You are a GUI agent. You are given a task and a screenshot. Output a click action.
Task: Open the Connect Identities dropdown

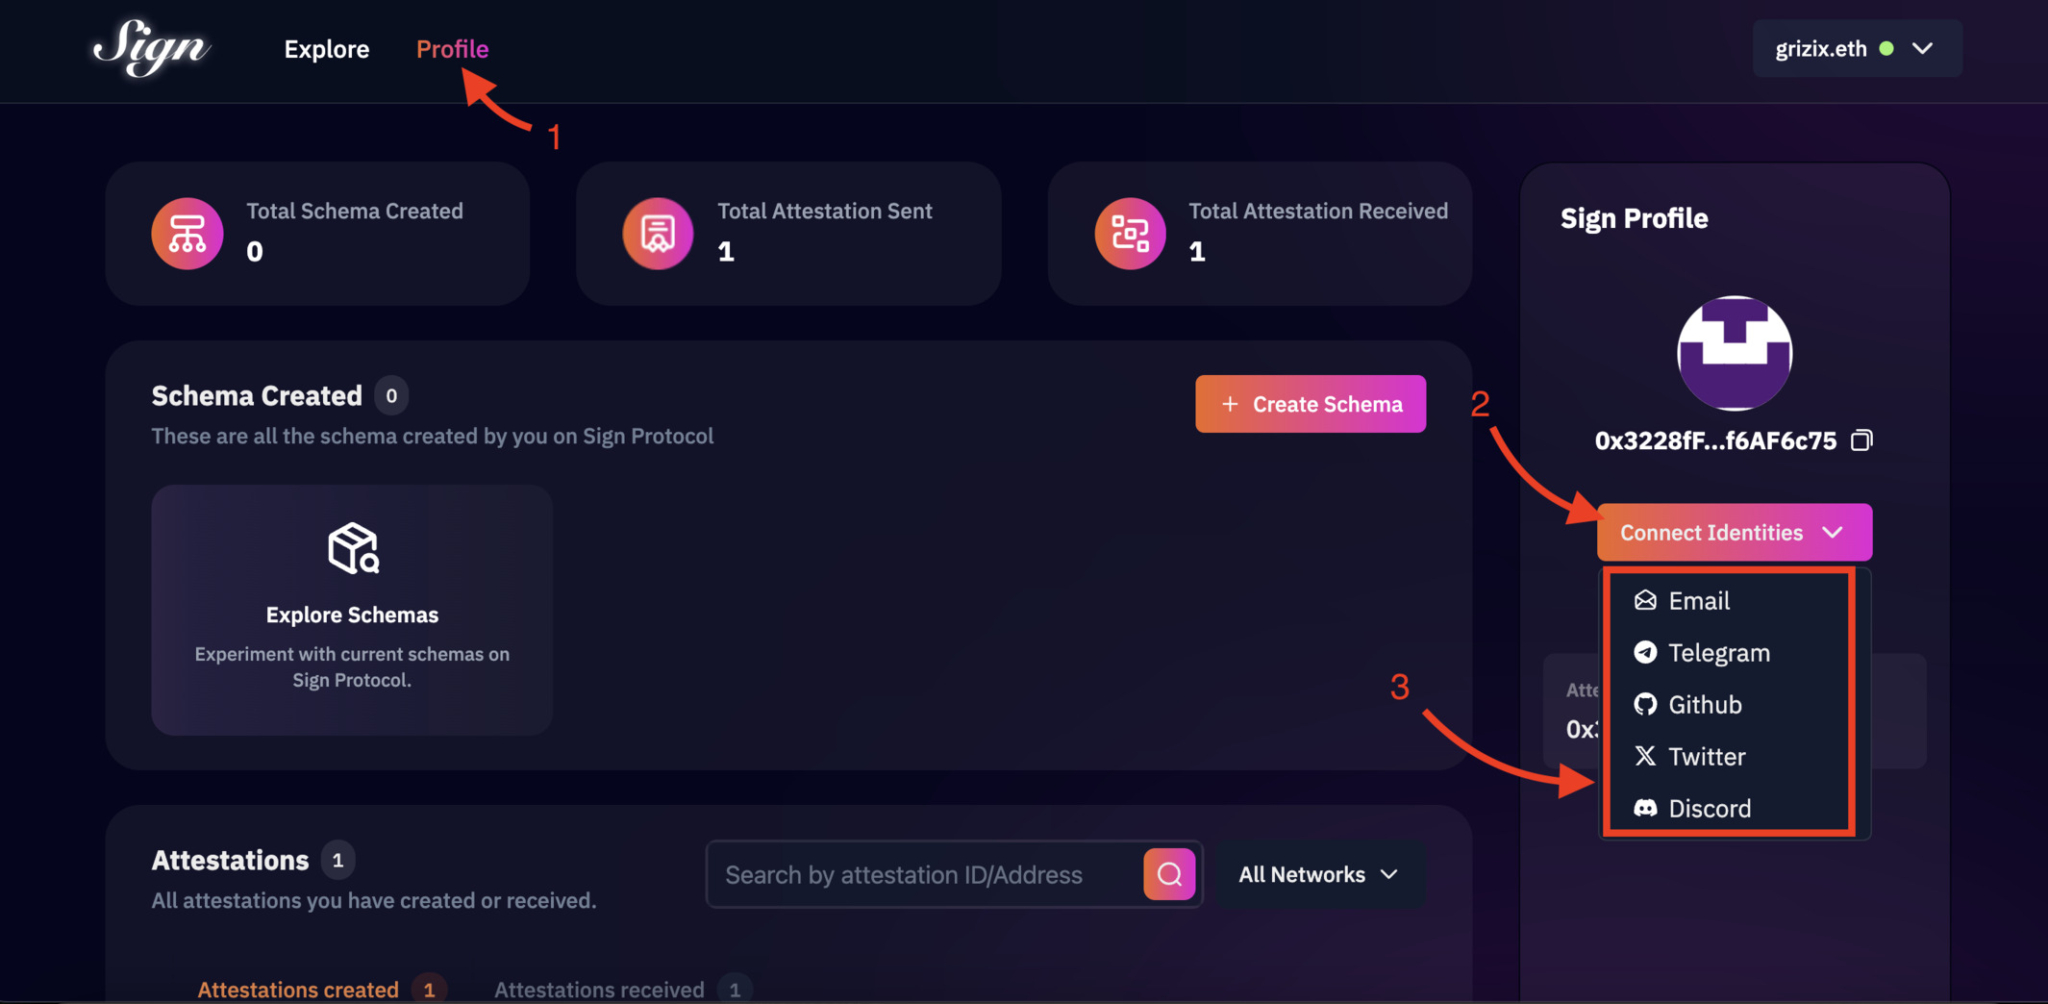coord(1734,532)
